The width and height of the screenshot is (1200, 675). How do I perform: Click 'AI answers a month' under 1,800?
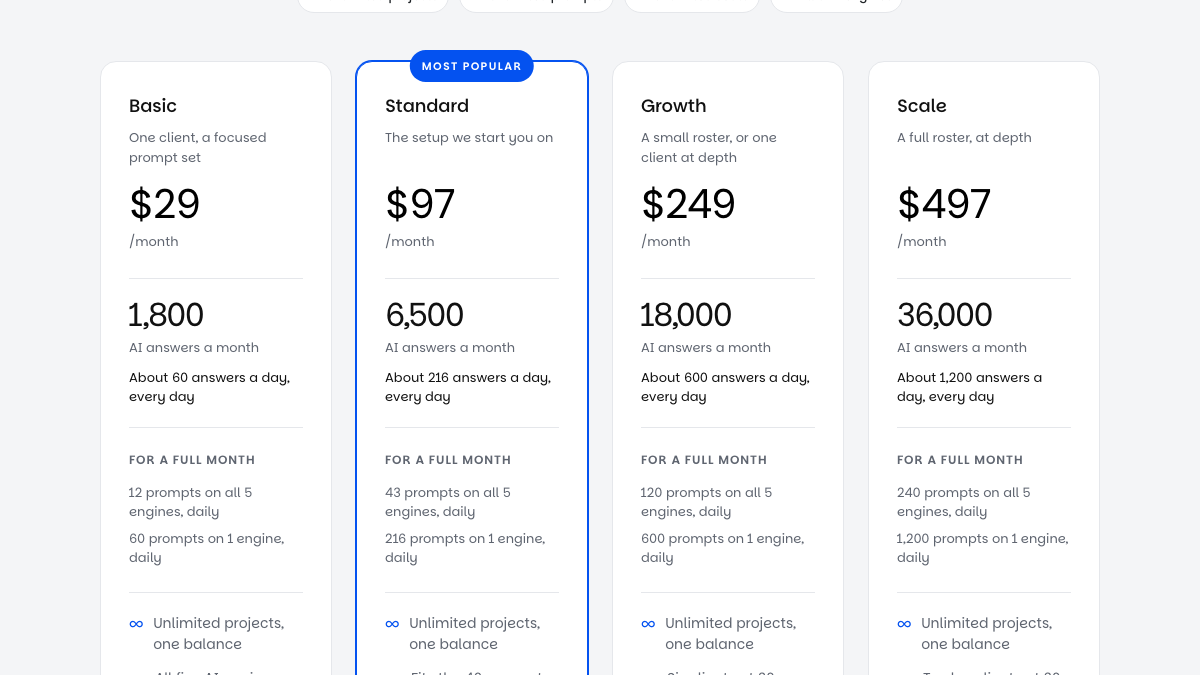(x=194, y=348)
